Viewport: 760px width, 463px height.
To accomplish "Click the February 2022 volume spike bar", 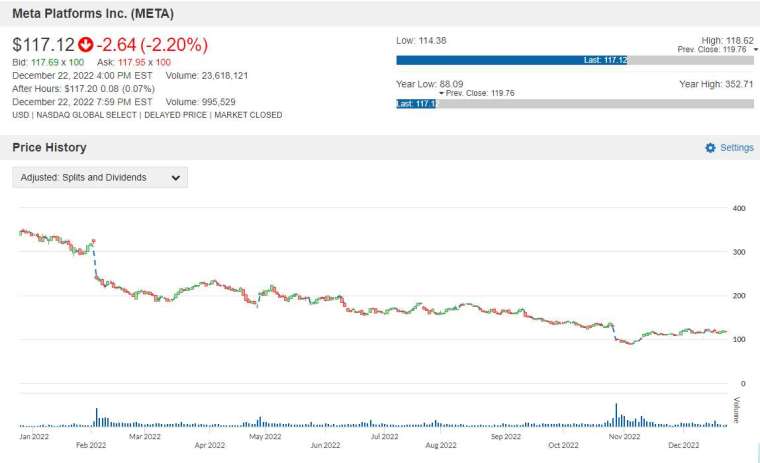I will point(96,417).
